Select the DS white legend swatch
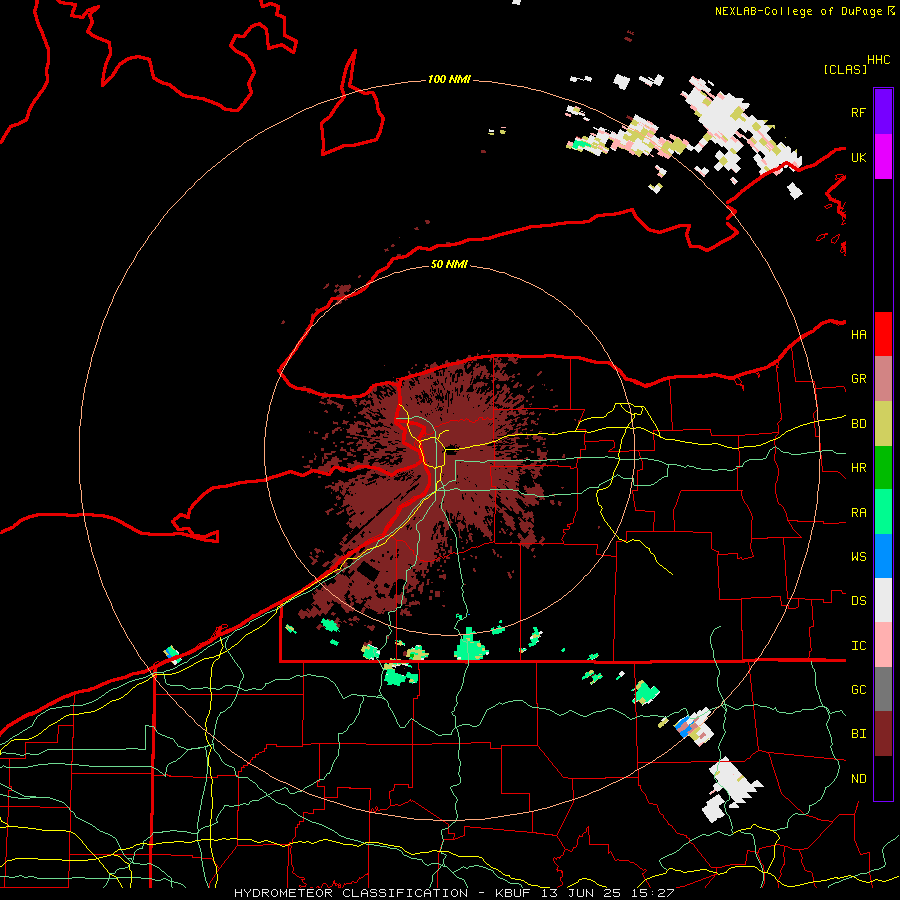Screen dimensions: 900x900 click(x=883, y=600)
